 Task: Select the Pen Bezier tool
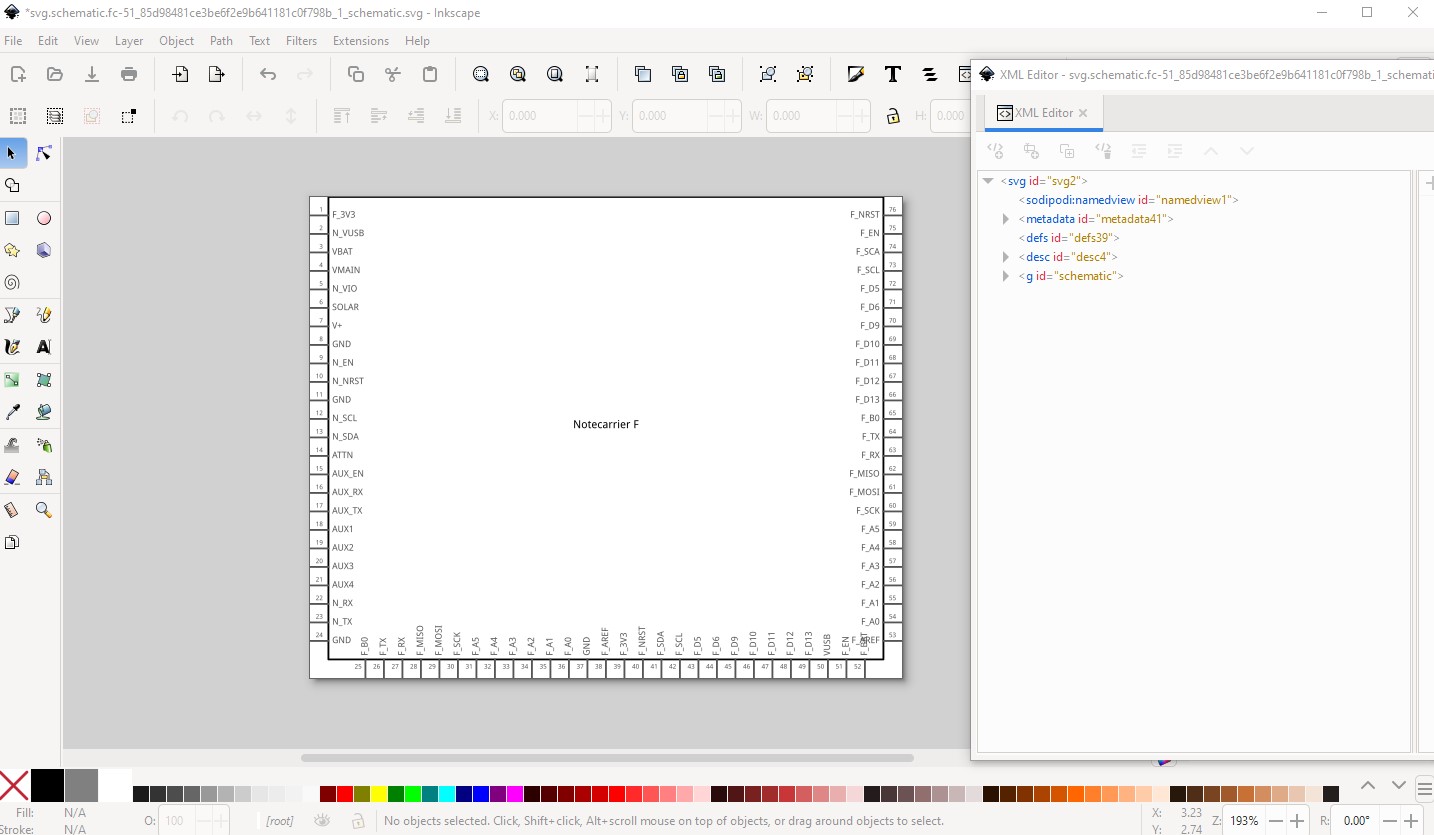point(12,315)
